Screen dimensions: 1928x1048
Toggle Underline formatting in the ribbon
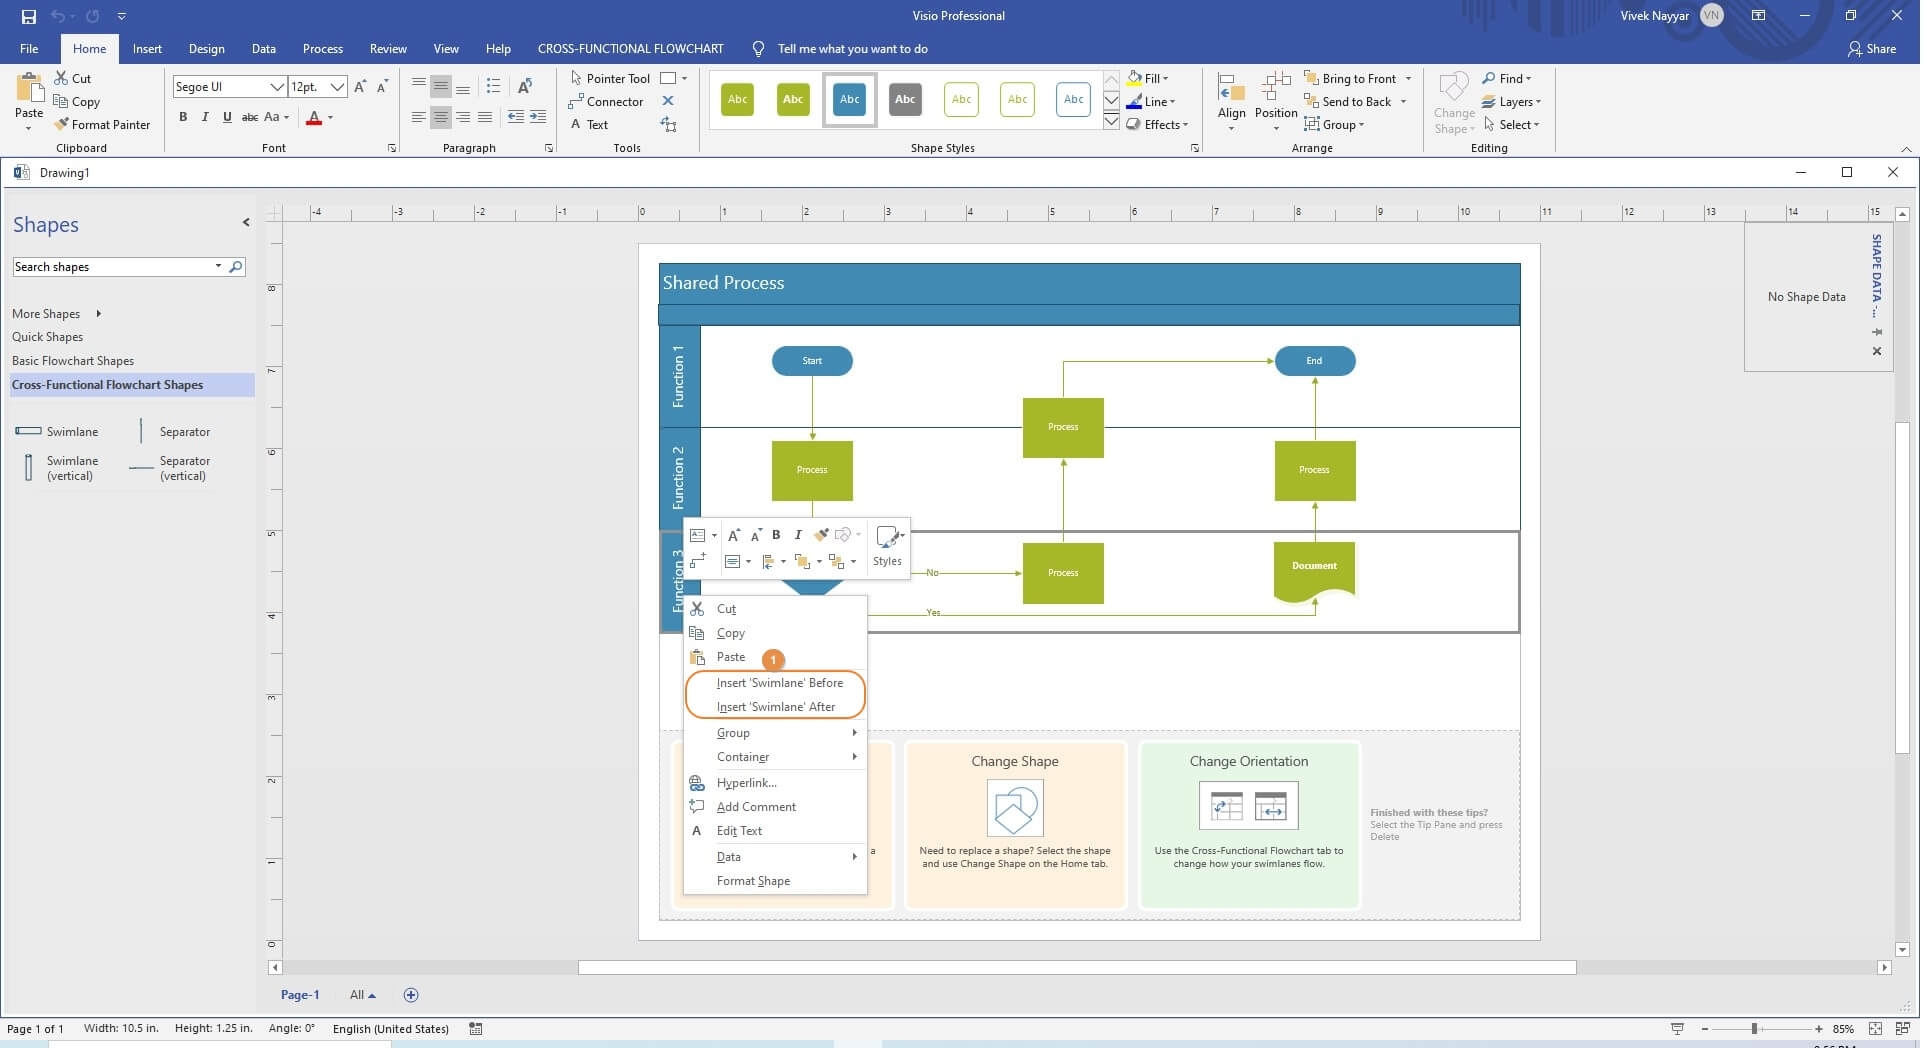point(227,117)
